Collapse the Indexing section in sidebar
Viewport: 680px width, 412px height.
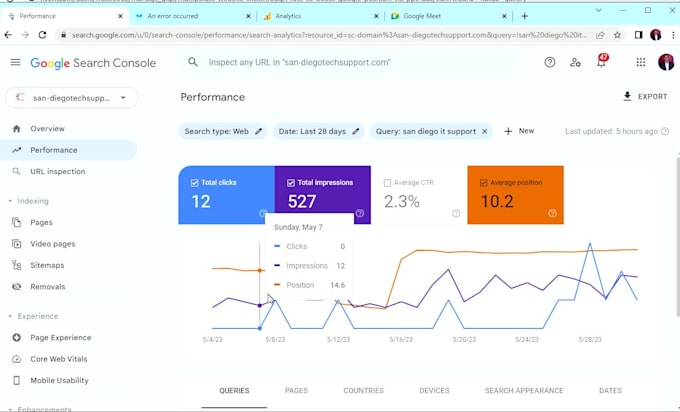[x=11, y=201]
